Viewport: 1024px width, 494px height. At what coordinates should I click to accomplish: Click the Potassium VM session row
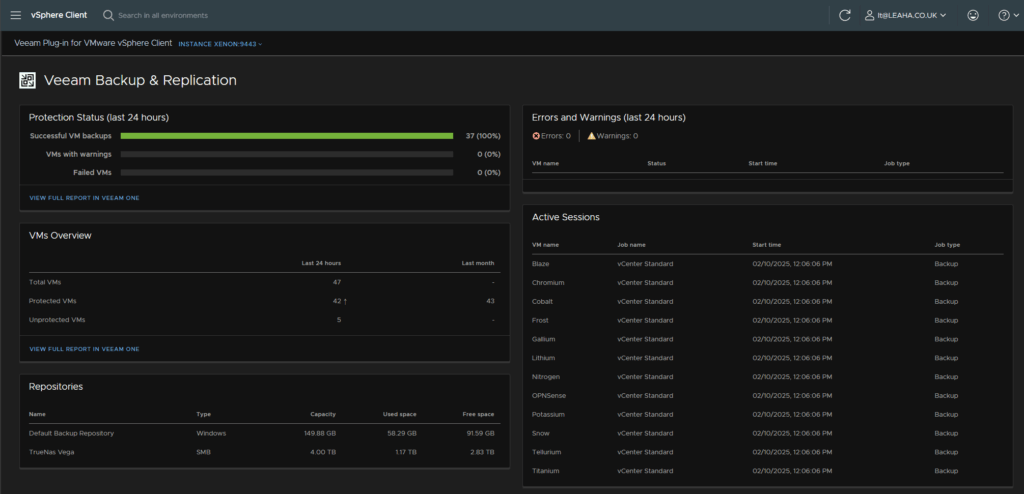(767, 414)
